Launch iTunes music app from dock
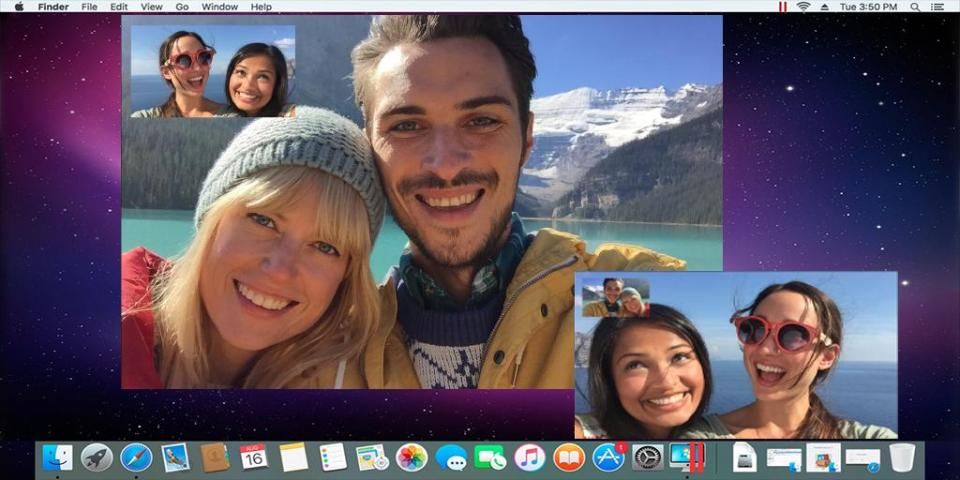This screenshot has height=480, width=960. pyautogui.click(x=530, y=458)
